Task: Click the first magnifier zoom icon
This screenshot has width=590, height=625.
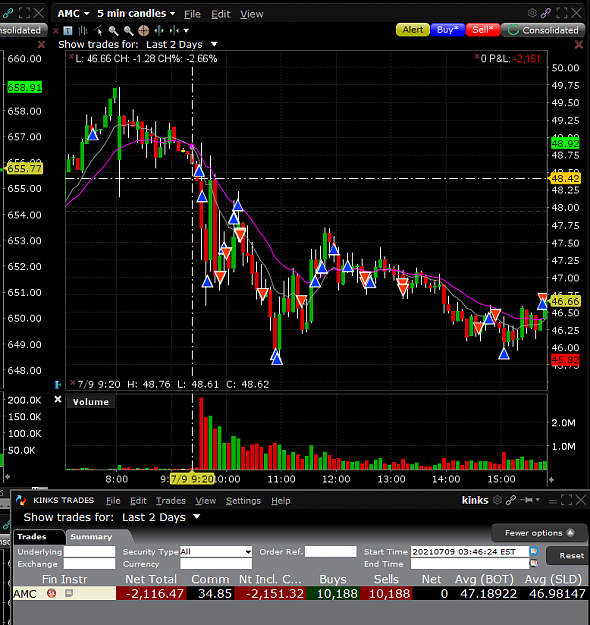Action: [113, 30]
